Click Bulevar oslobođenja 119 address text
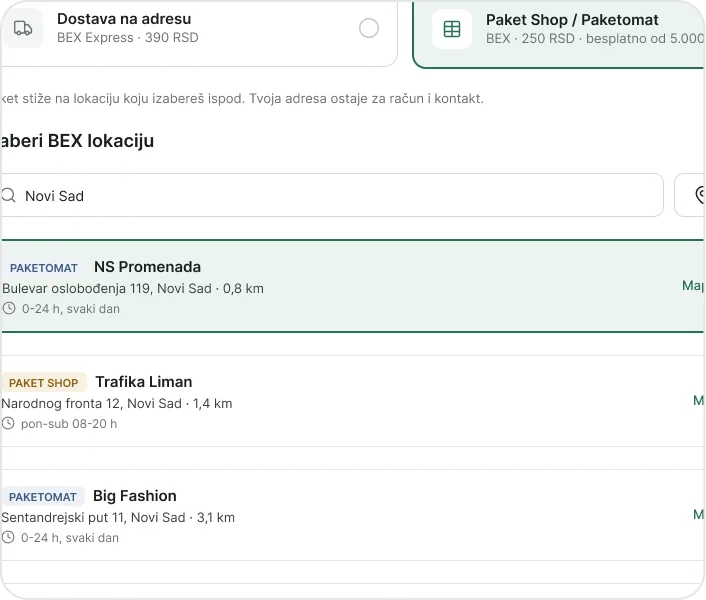The width and height of the screenshot is (706, 600). (x=133, y=289)
